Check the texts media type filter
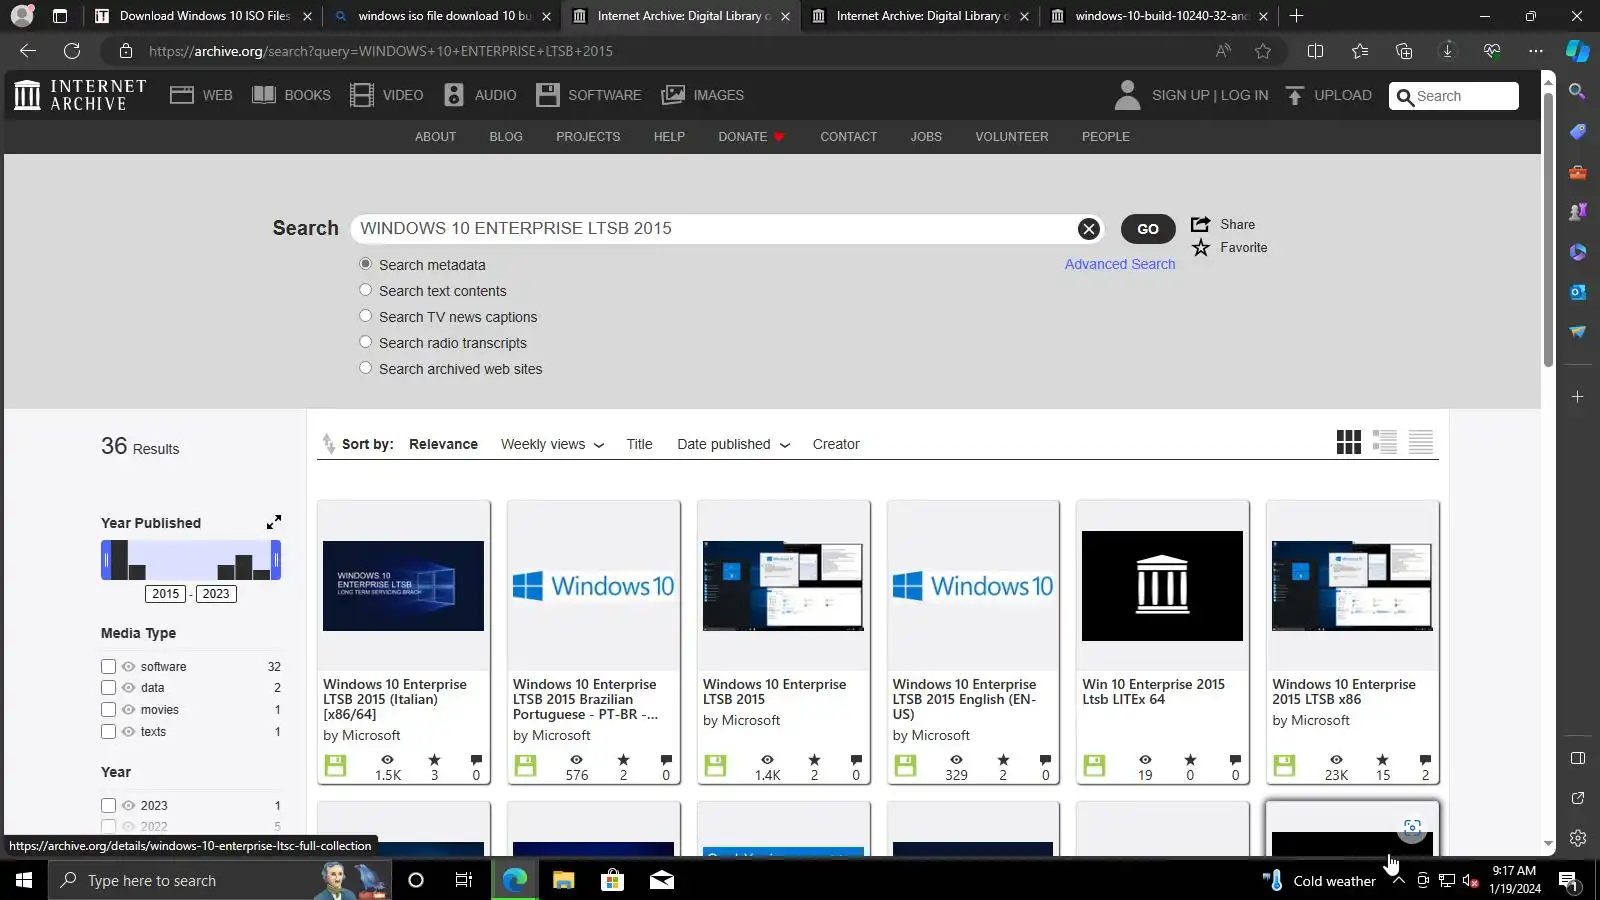Image resolution: width=1600 pixels, height=900 pixels. [108, 732]
